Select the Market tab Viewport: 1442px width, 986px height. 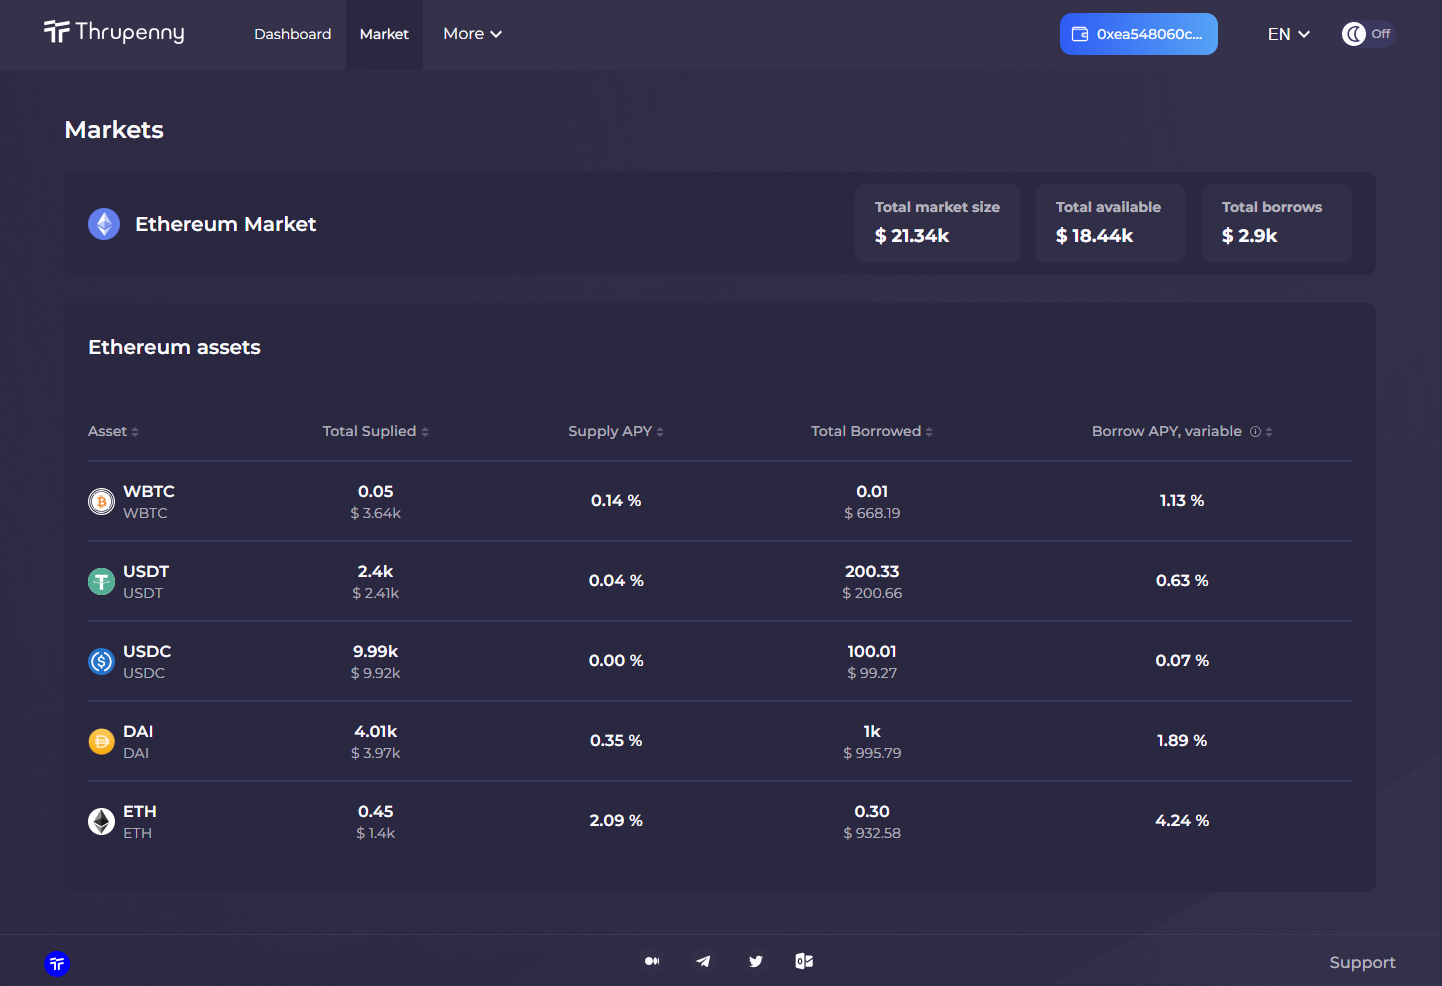384,34
